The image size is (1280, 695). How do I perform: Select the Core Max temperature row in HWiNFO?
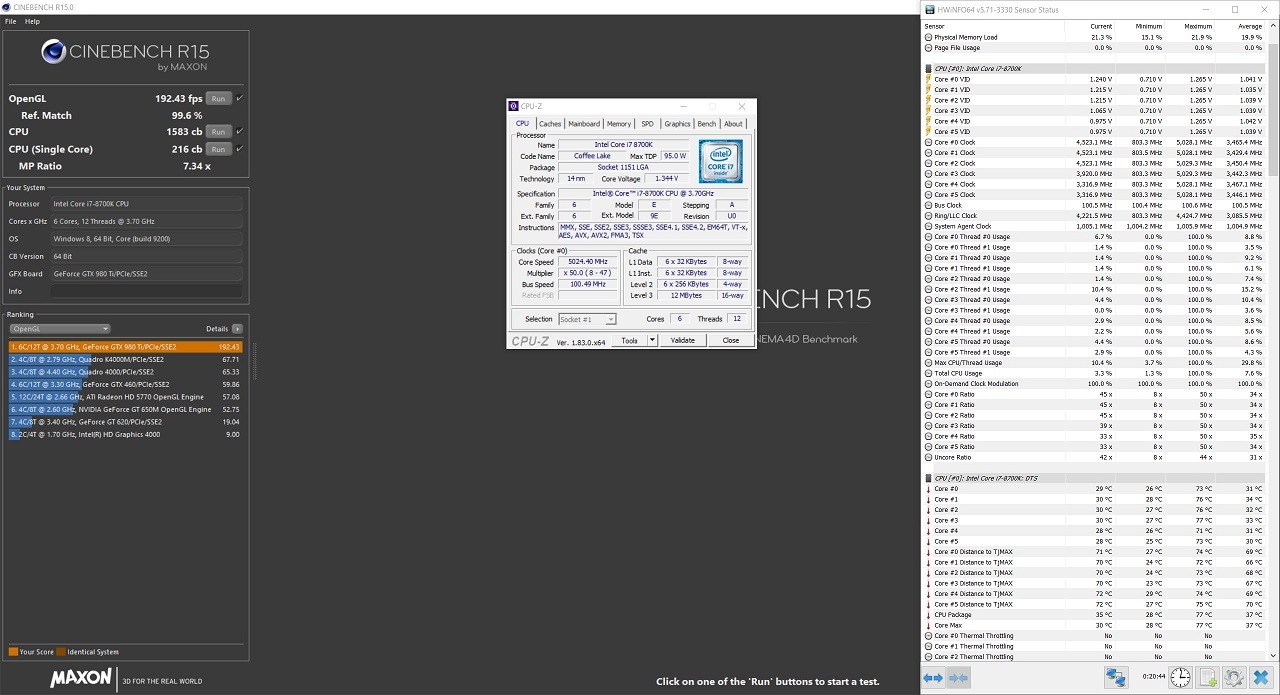pos(1096,625)
